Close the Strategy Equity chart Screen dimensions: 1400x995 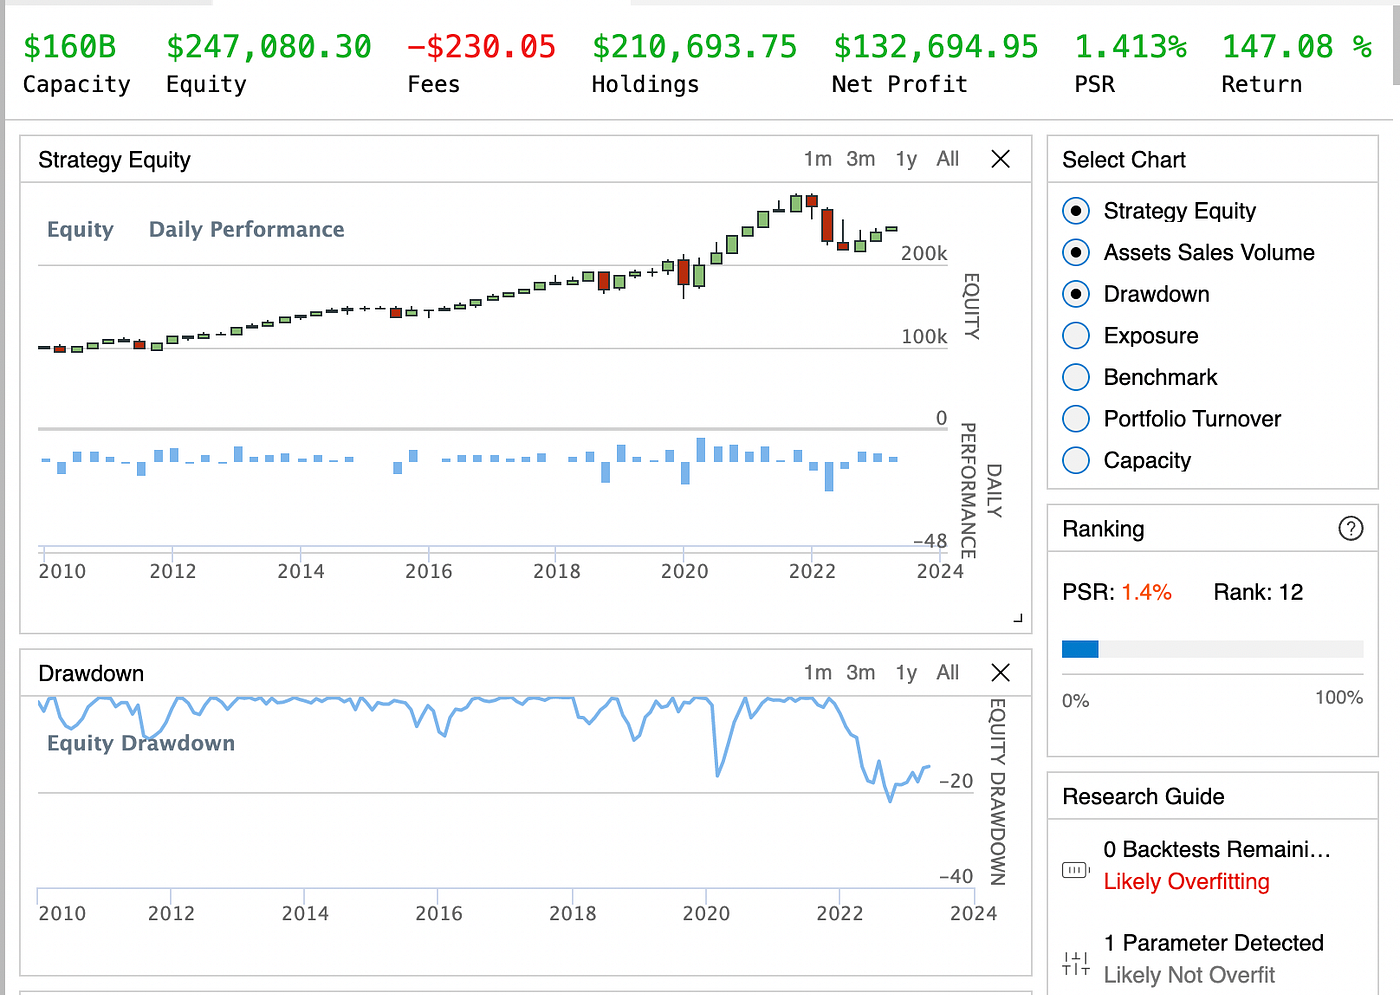[1000, 158]
